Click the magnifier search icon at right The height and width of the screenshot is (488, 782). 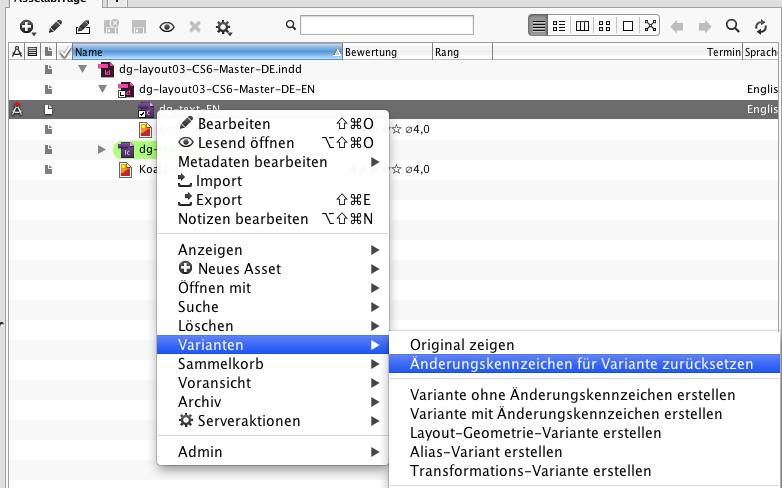[x=733, y=26]
